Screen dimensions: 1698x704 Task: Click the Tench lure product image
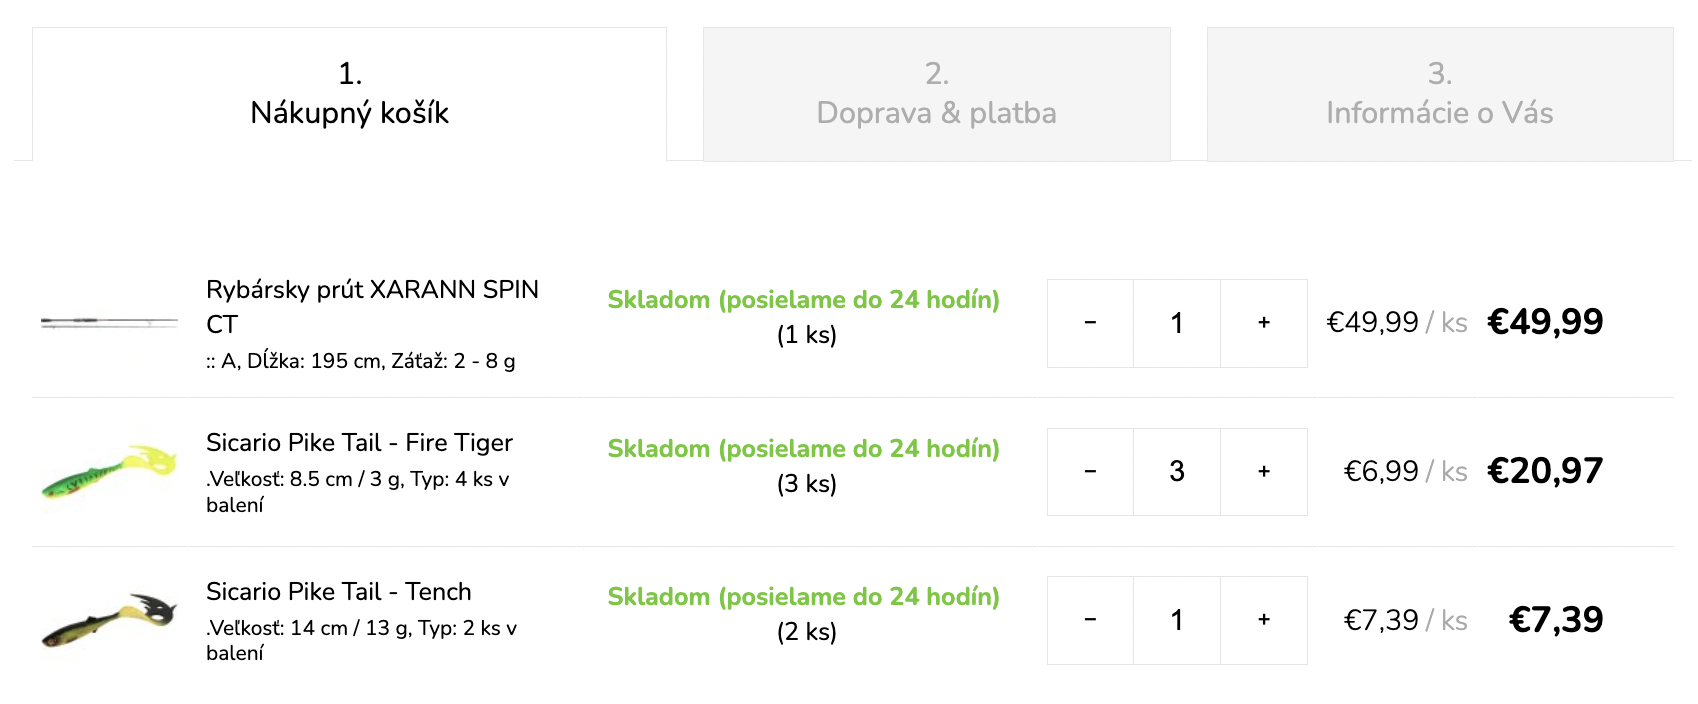click(109, 620)
